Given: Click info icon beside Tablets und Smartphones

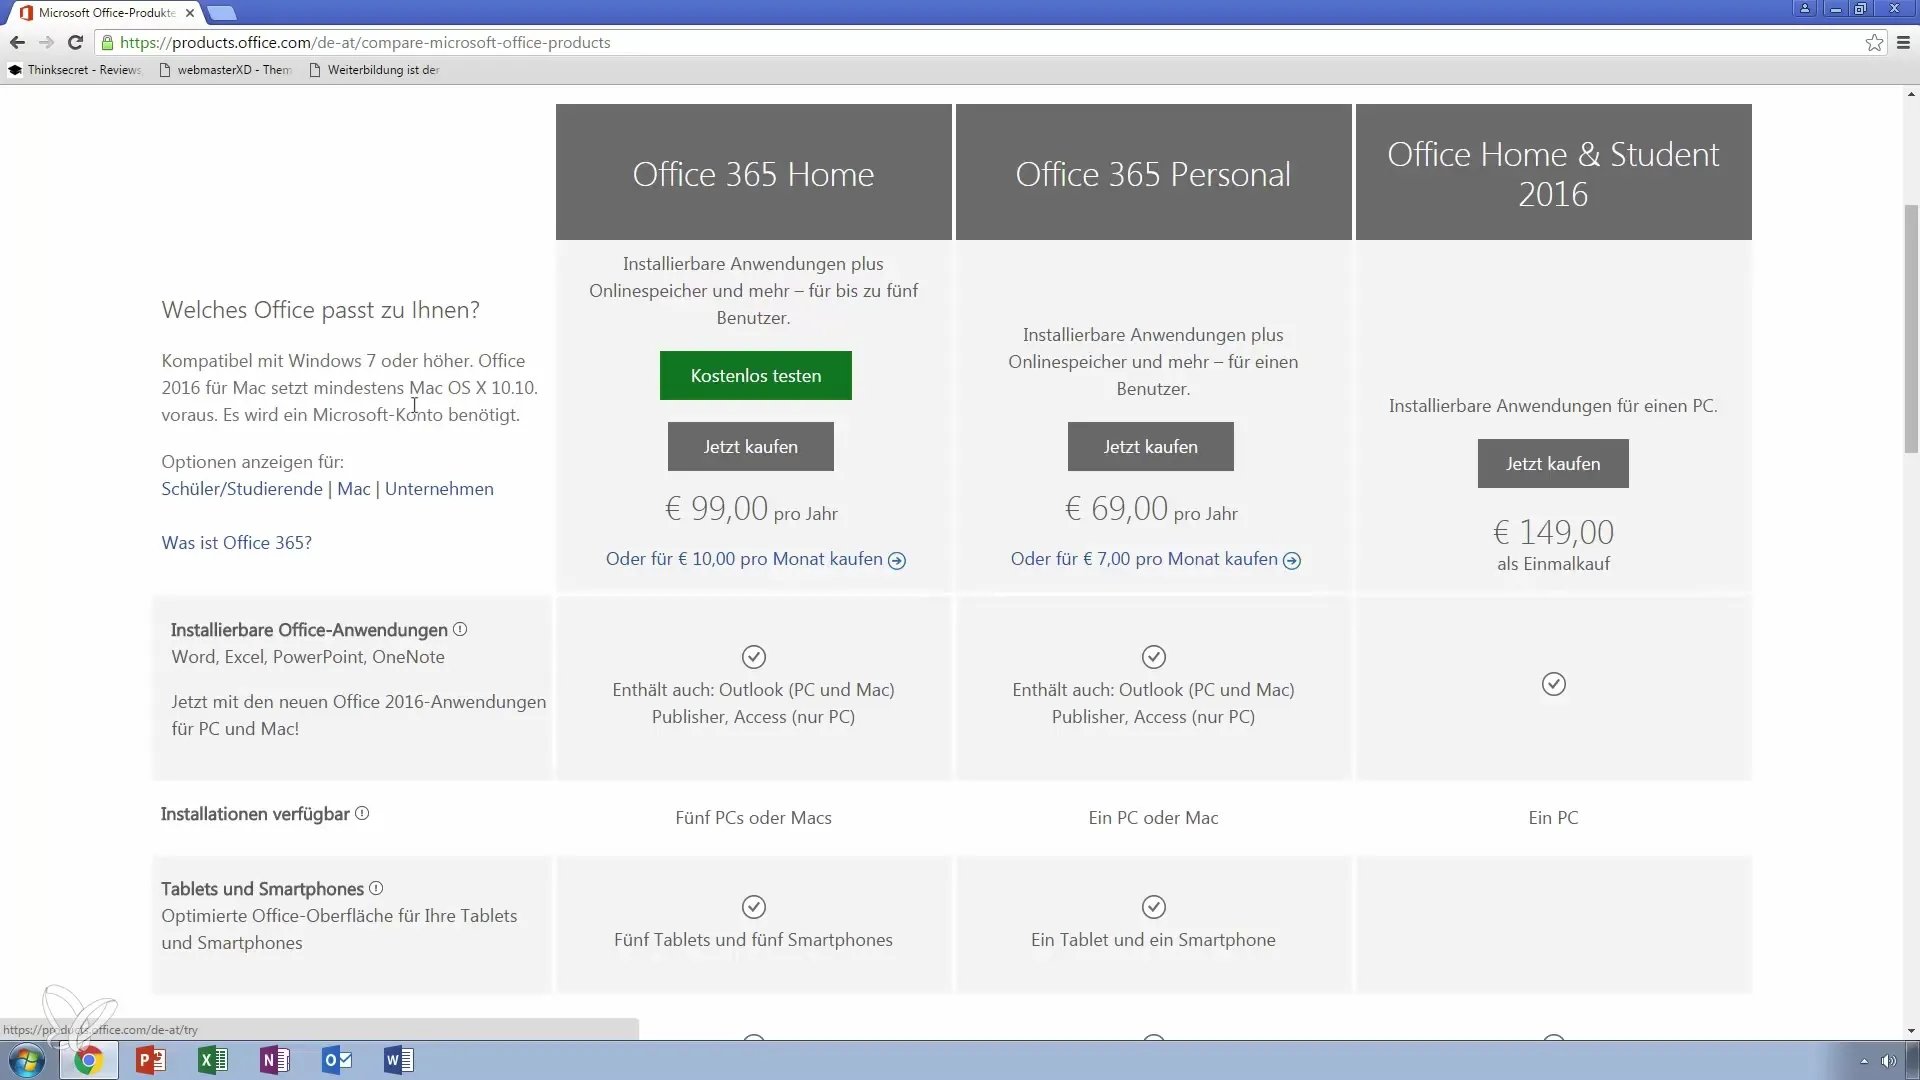Looking at the screenshot, I should coord(376,888).
